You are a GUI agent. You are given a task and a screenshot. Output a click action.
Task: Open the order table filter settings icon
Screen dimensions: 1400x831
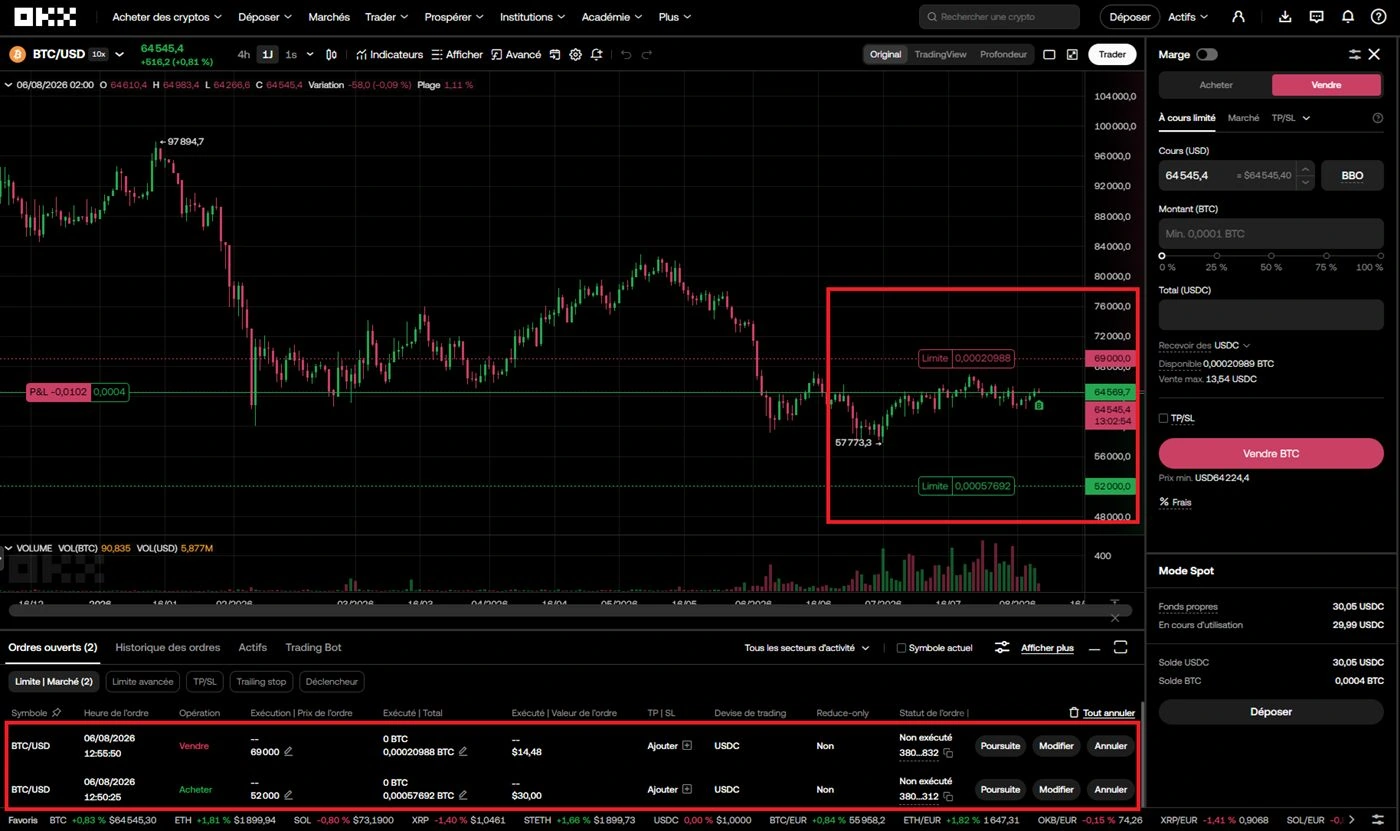click(x=1002, y=648)
